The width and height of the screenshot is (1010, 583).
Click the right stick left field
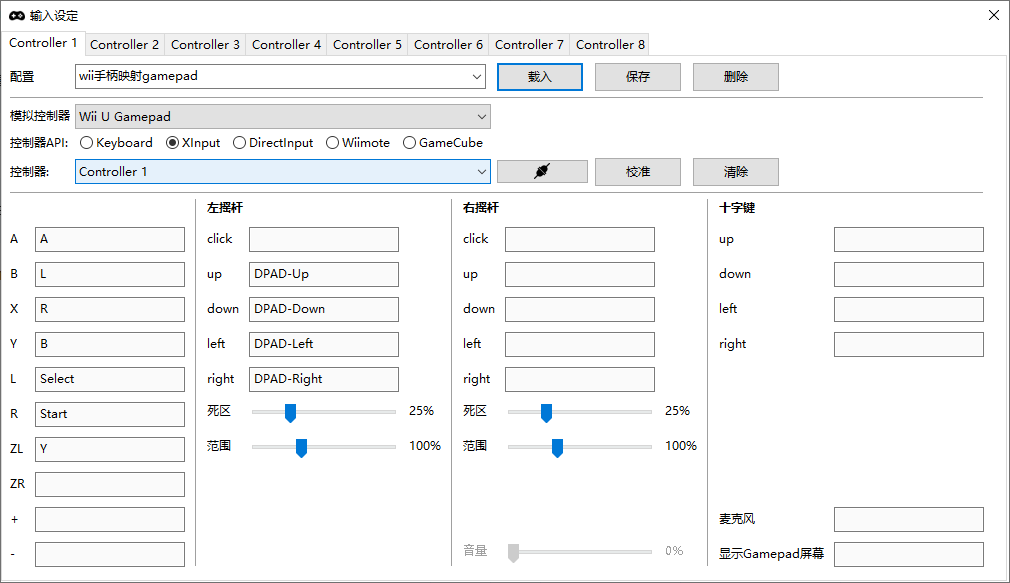coord(580,344)
